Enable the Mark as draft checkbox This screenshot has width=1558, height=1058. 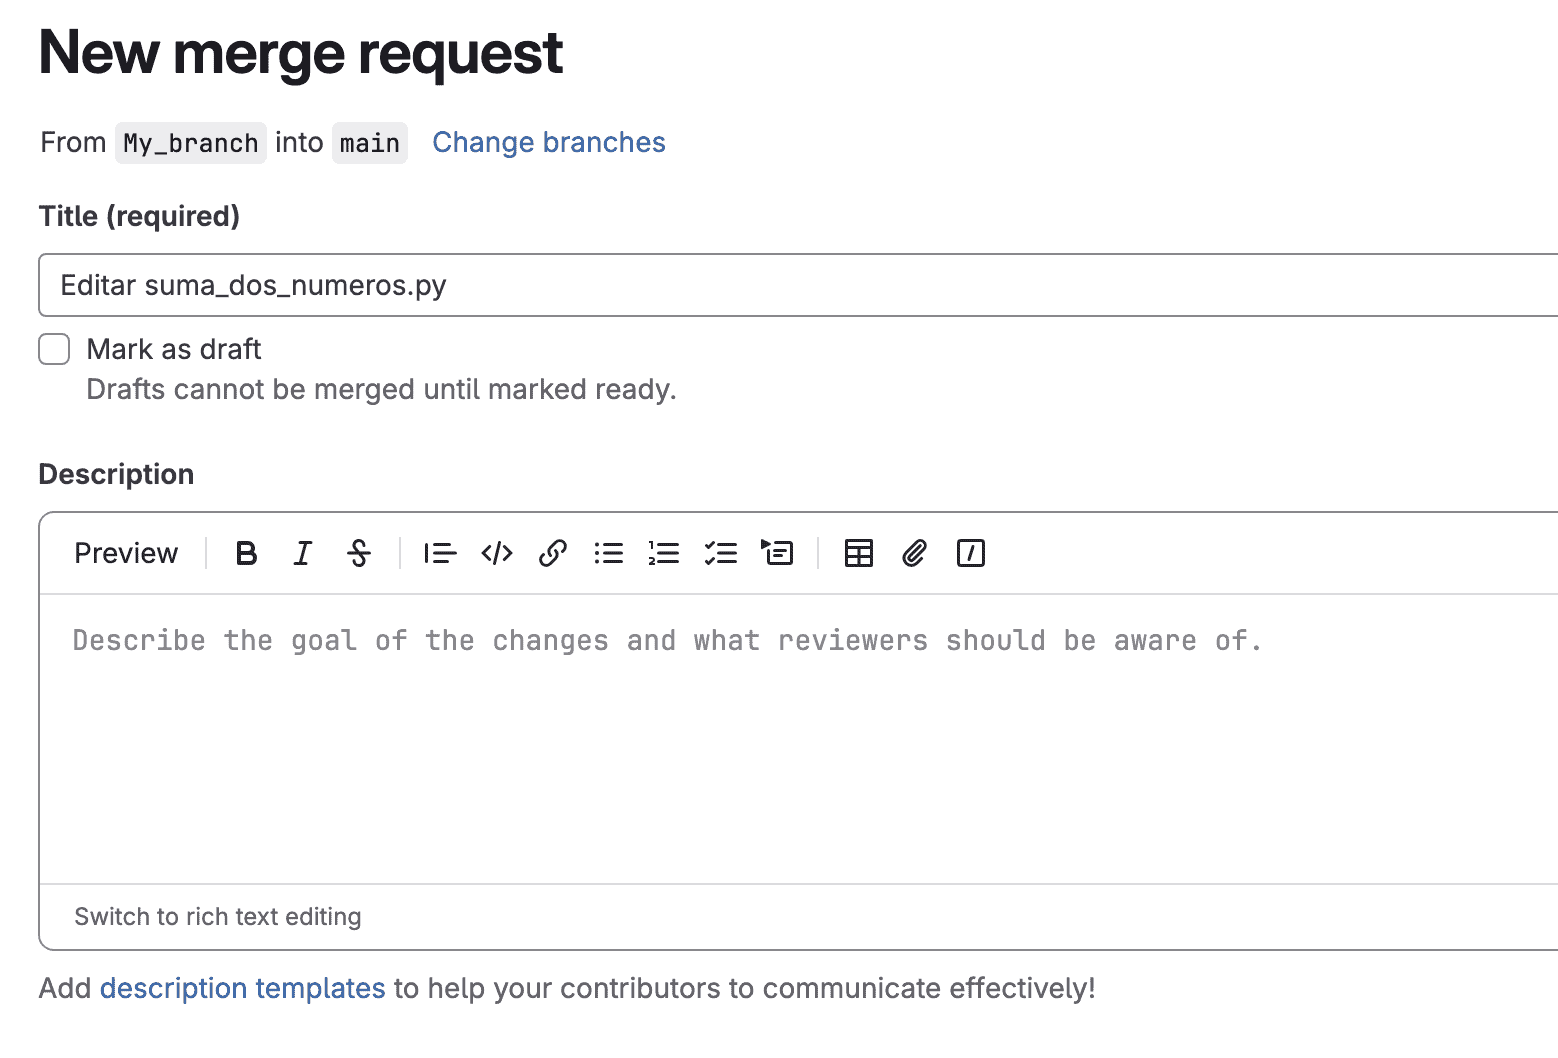tap(54, 349)
